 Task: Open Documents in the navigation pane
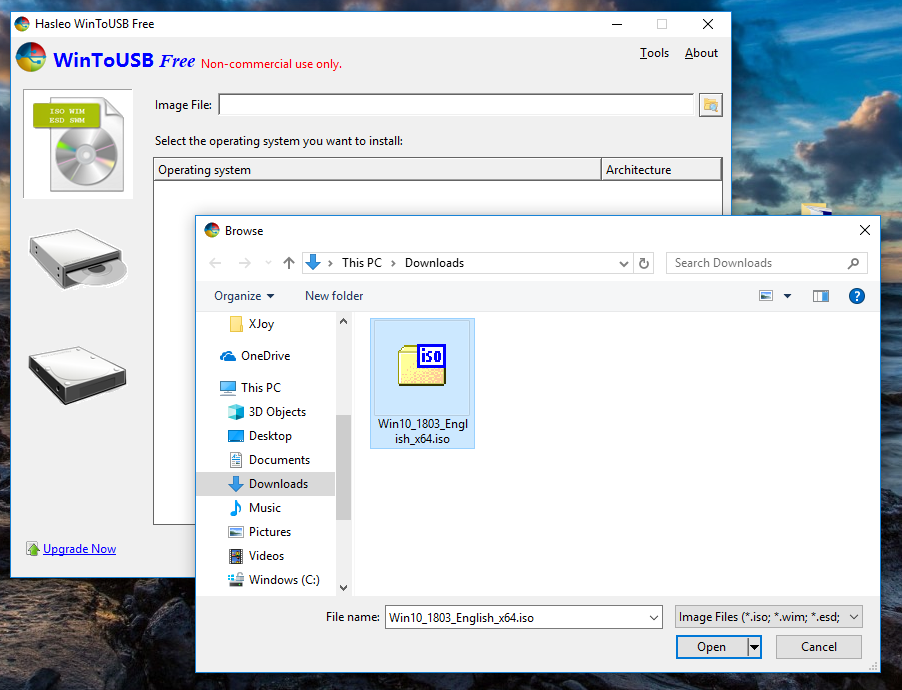point(269,460)
